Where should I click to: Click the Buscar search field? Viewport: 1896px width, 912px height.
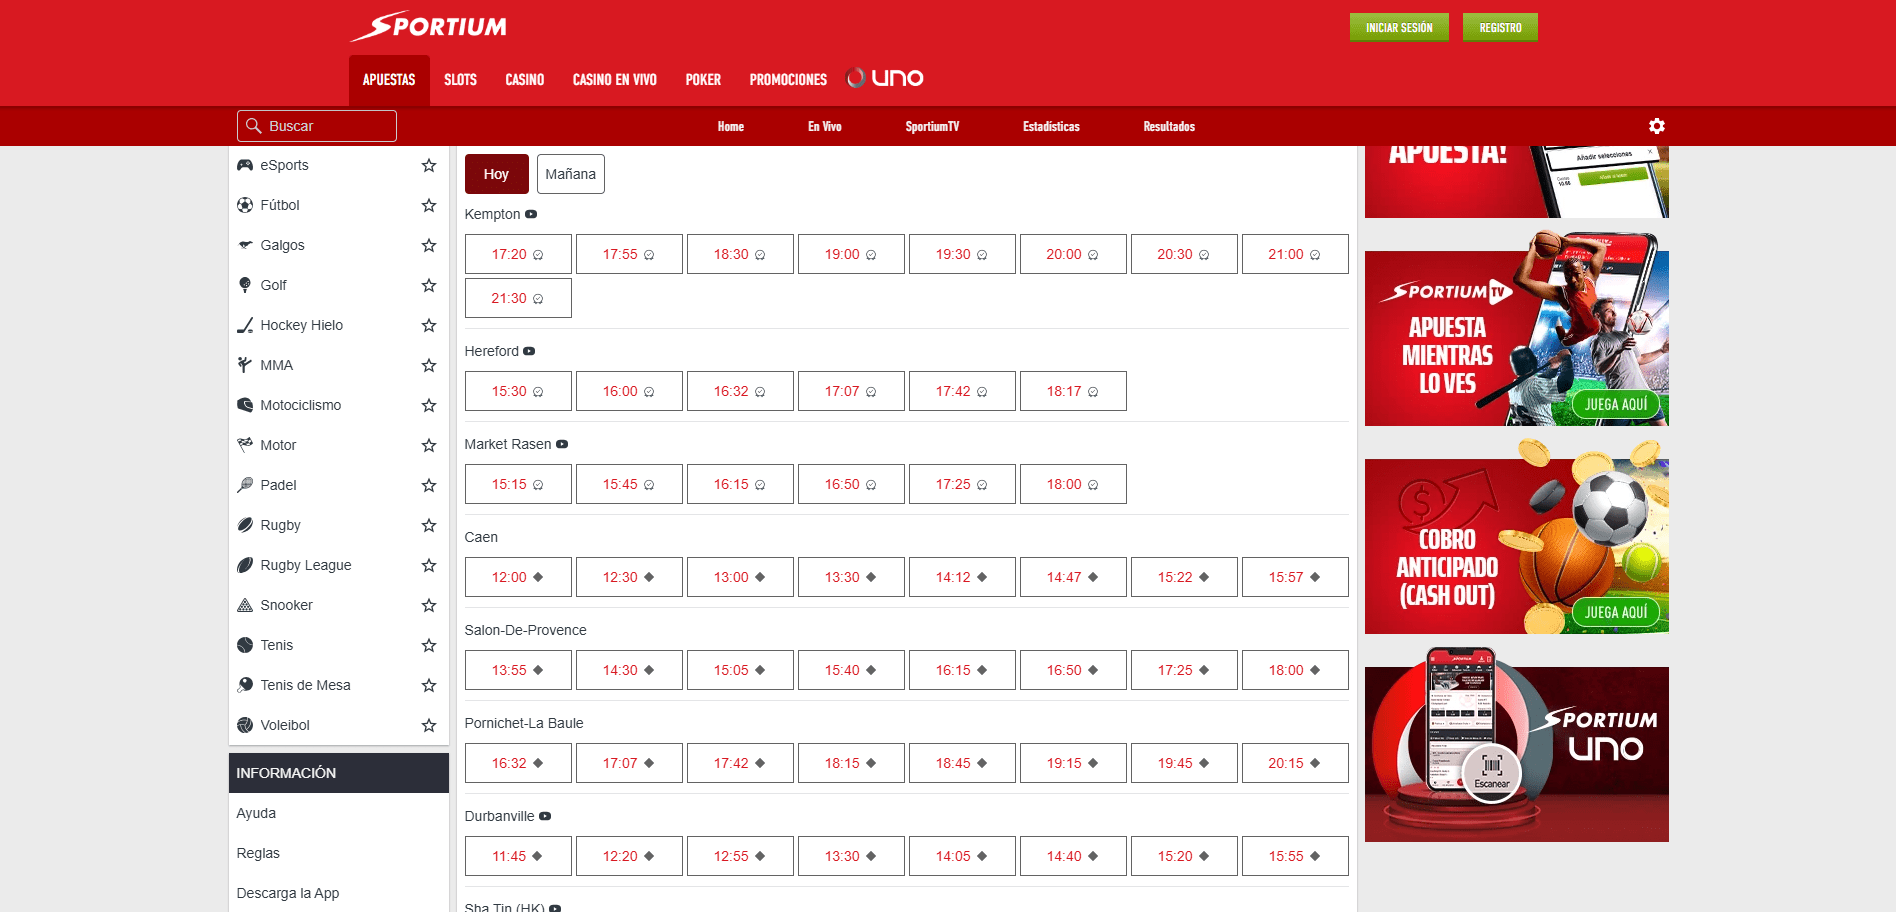317,126
